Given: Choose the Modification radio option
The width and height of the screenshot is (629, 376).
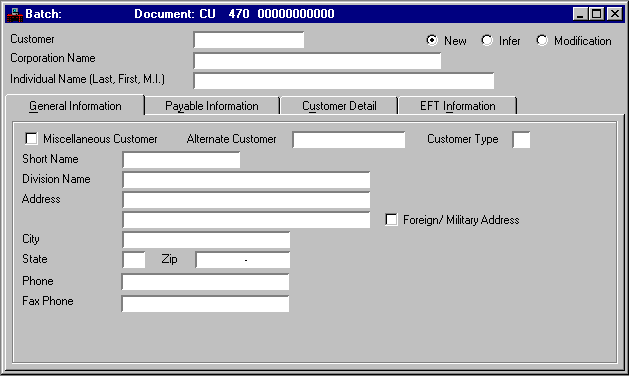Looking at the screenshot, I should tap(542, 40).
